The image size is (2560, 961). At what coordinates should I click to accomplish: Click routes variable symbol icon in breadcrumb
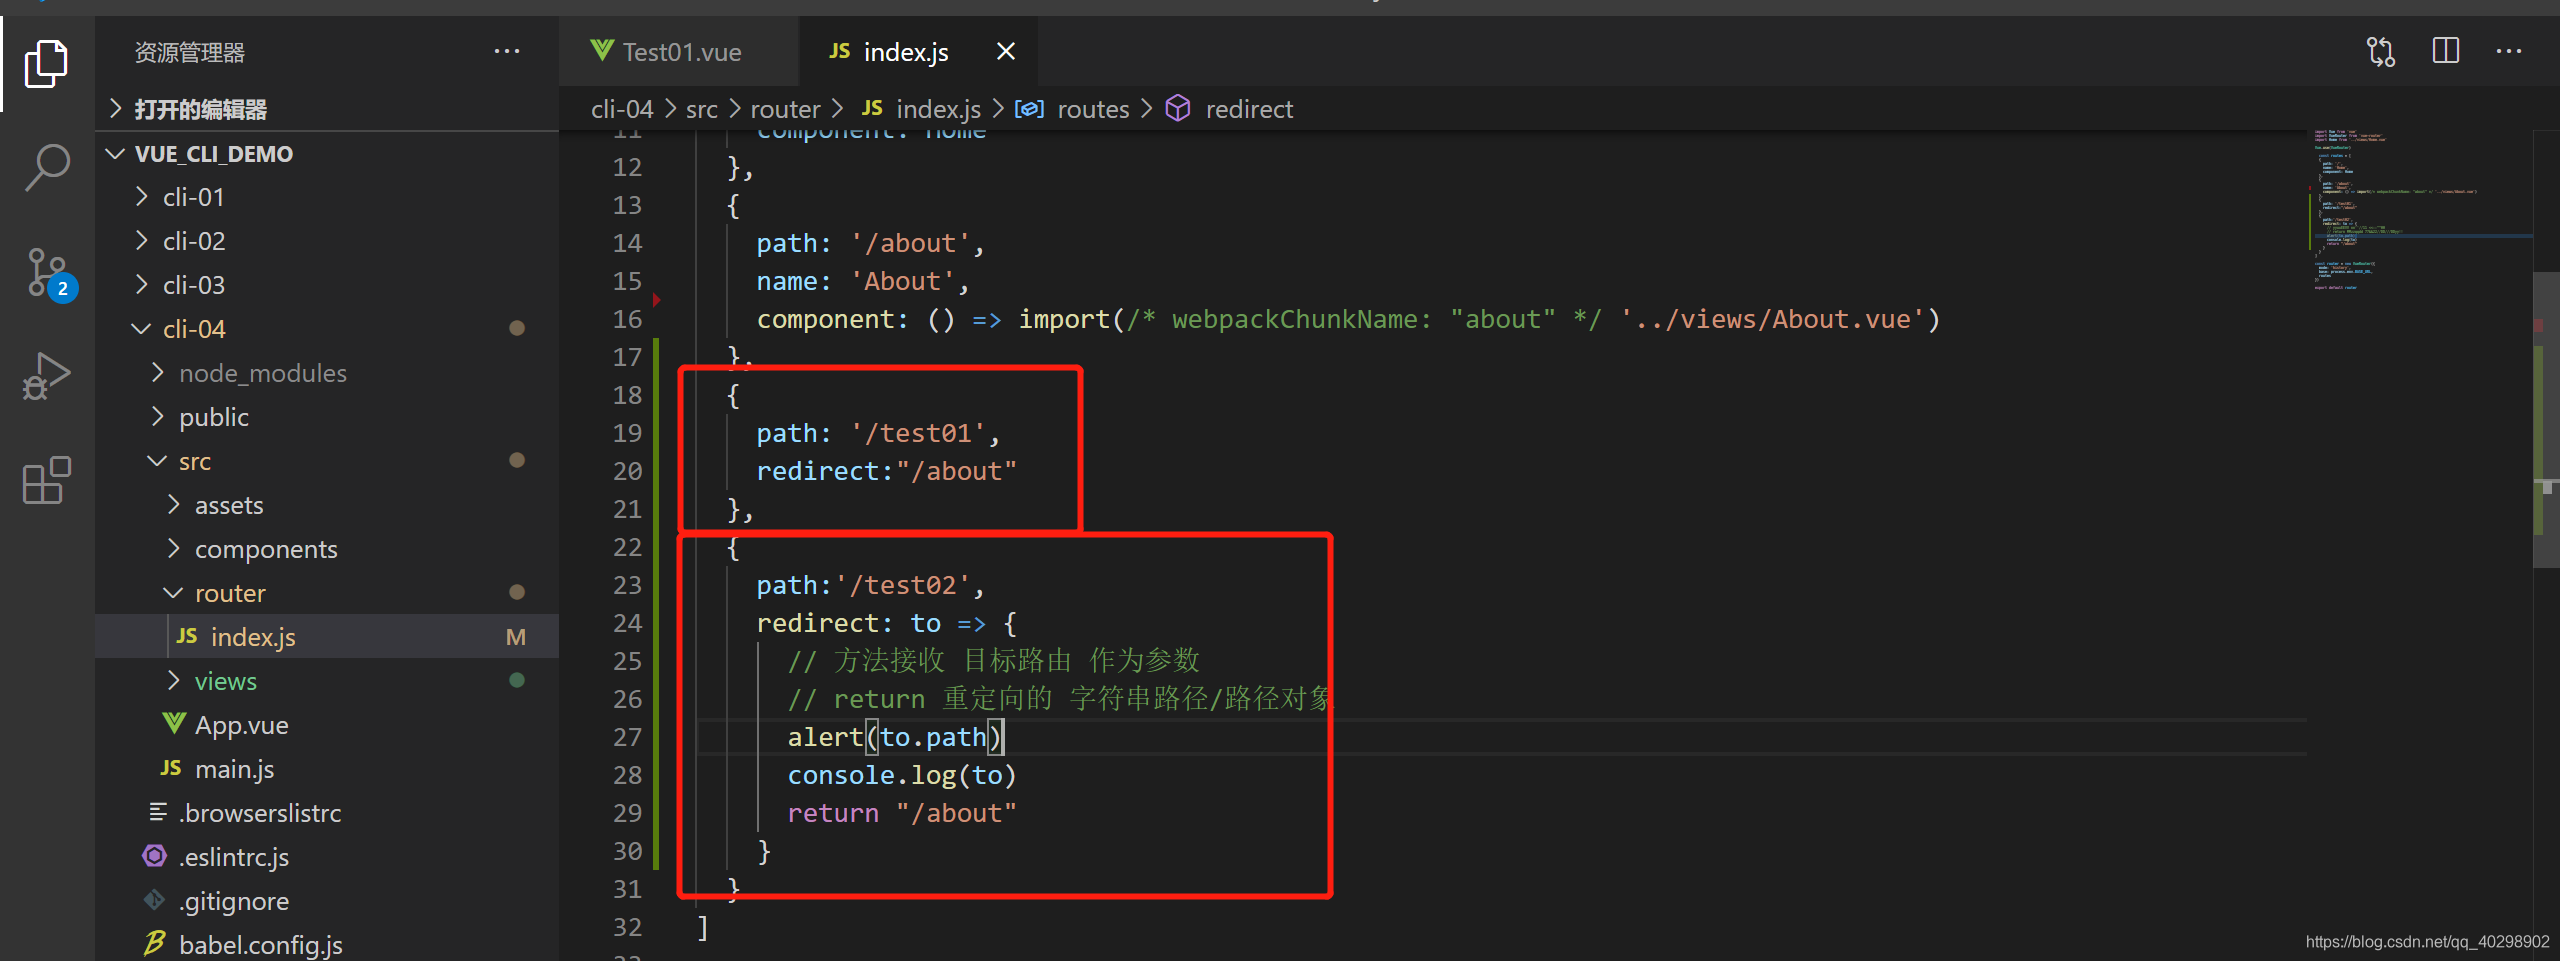click(x=1030, y=108)
